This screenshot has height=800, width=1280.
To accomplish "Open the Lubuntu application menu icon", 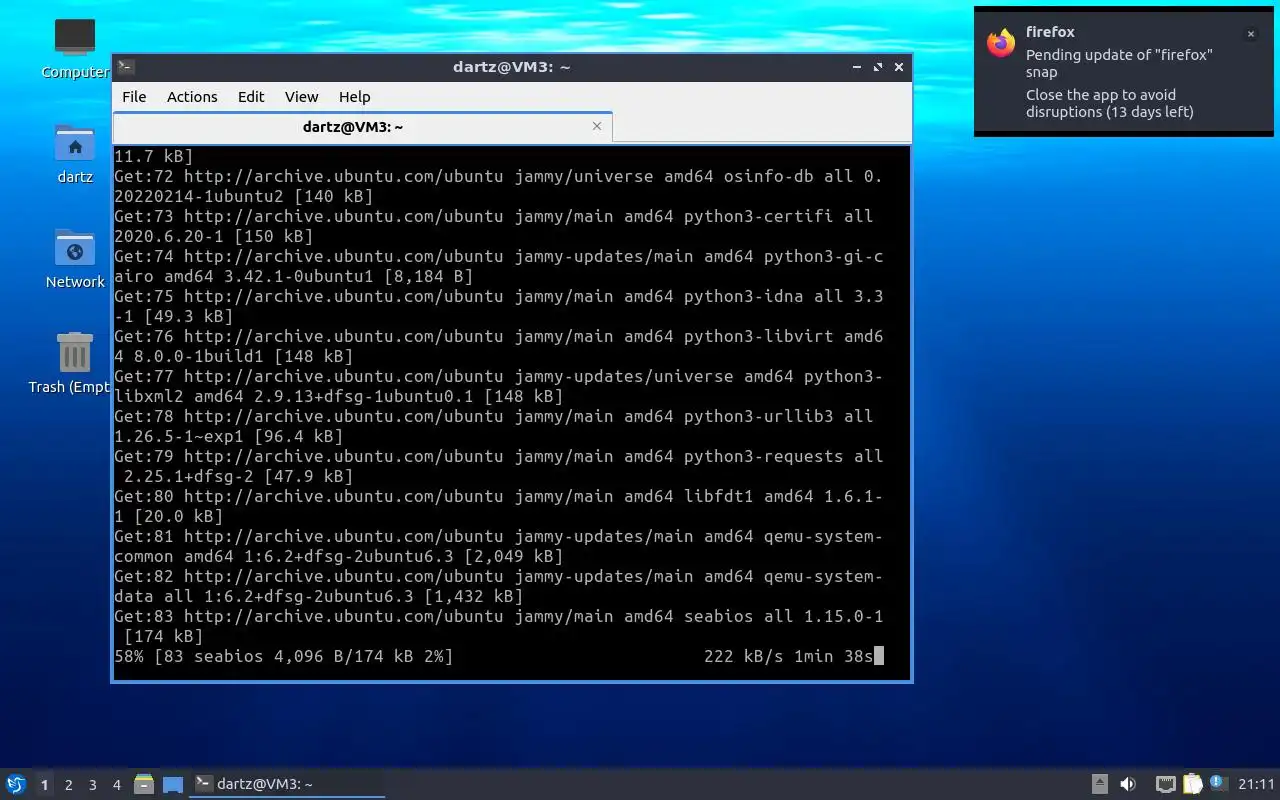I will coord(15,784).
